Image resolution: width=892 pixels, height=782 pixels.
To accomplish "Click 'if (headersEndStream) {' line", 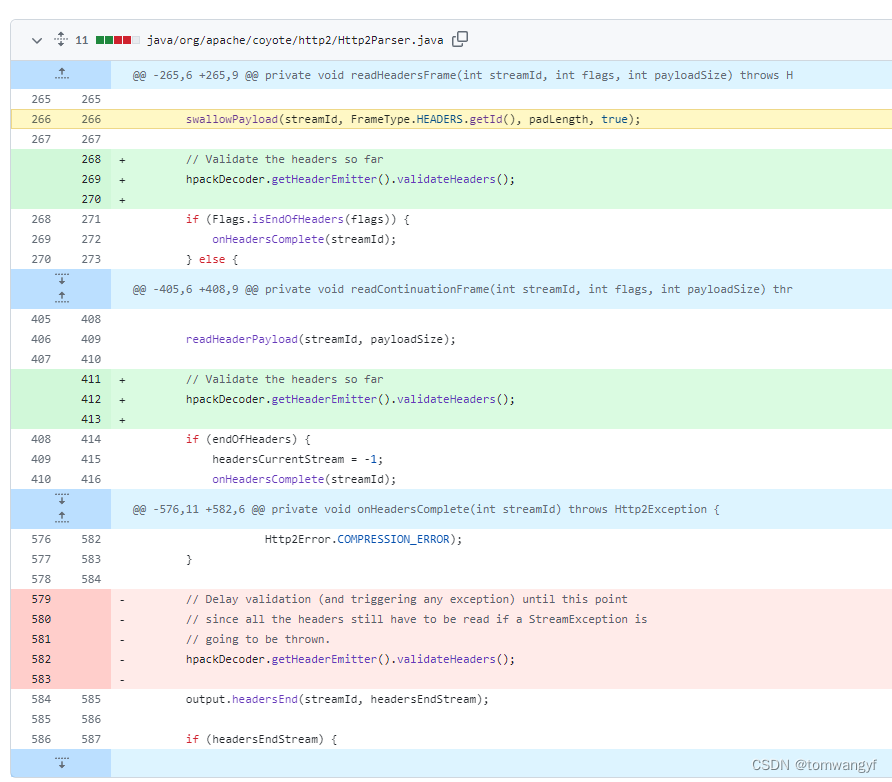I will tap(261, 739).
